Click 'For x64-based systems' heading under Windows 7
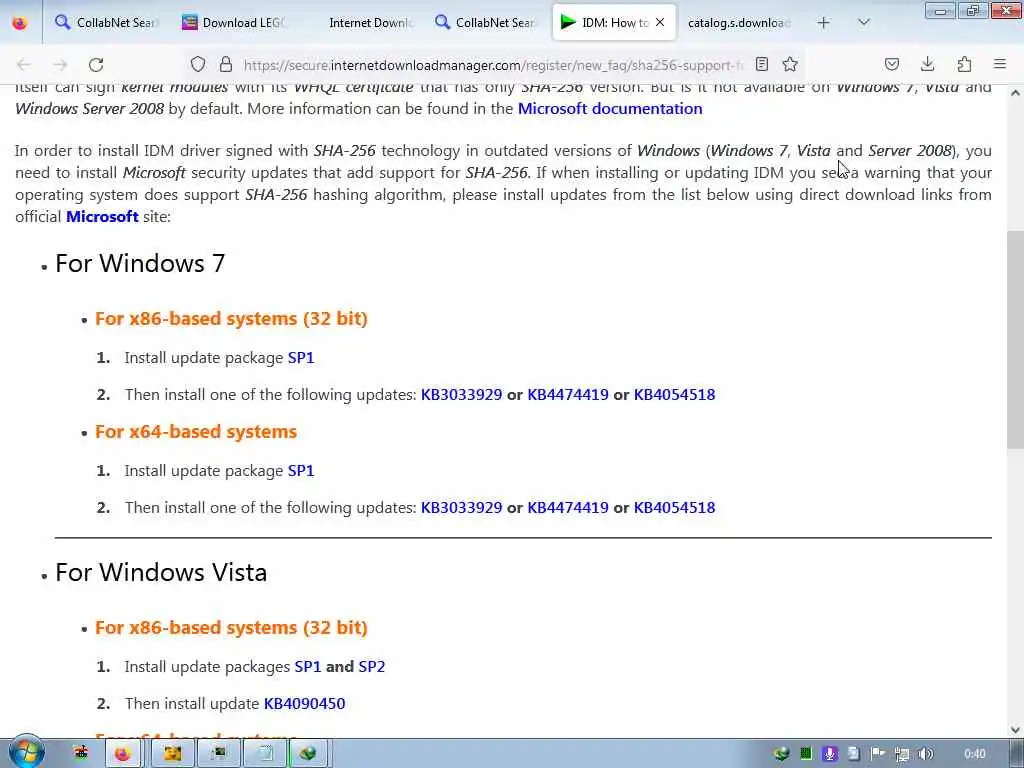1024x768 pixels. point(196,432)
